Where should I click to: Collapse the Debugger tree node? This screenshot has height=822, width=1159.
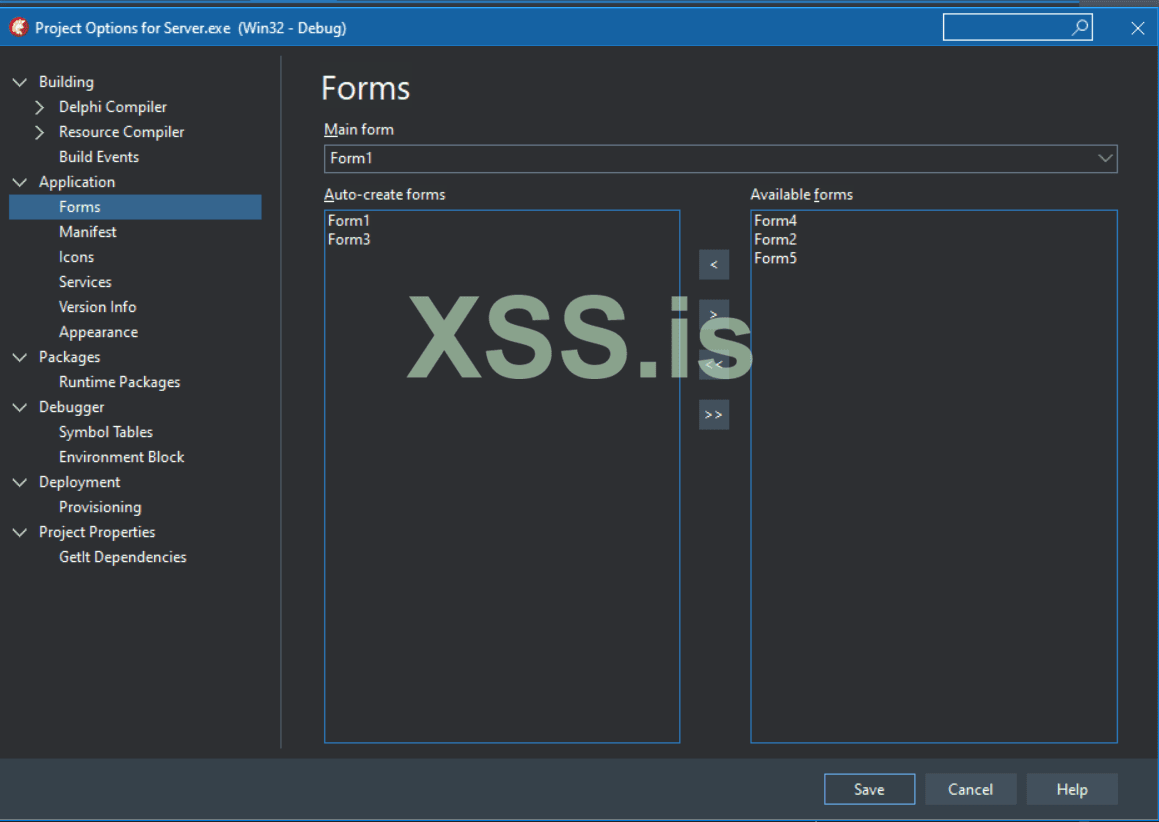pos(20,407)
